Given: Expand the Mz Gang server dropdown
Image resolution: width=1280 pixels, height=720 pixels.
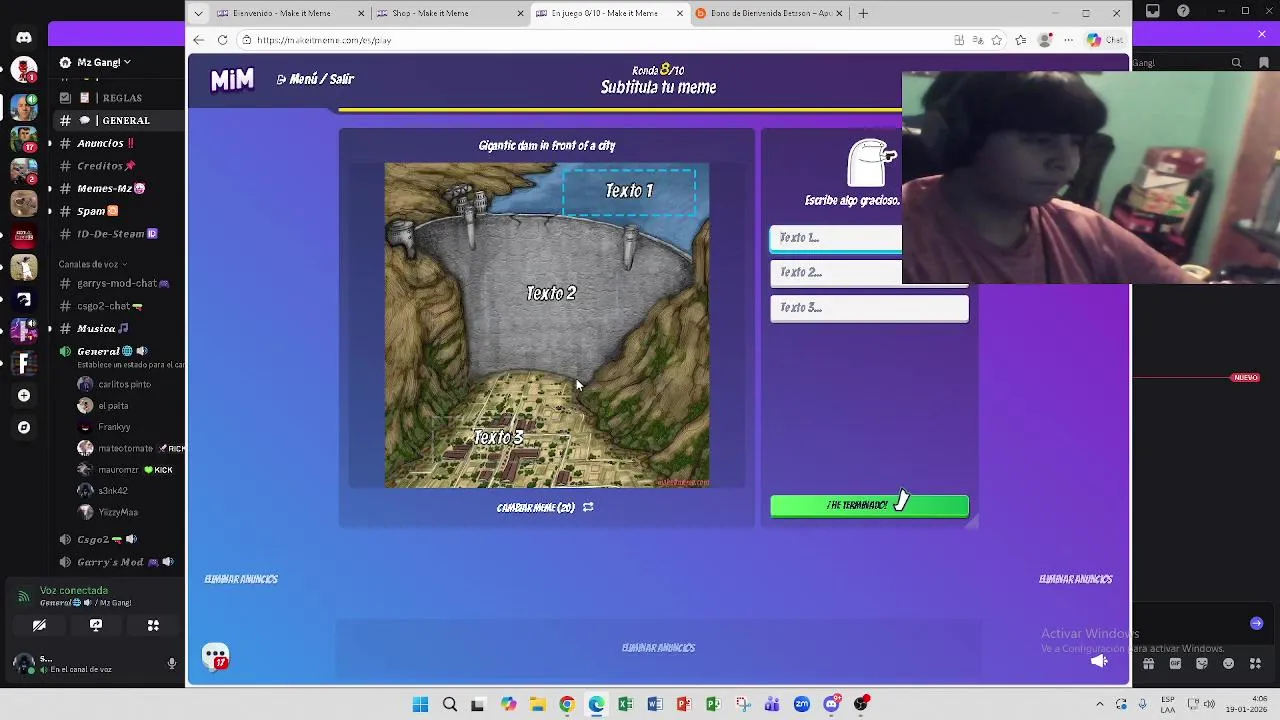Looking at the screenshot, I should [x=127, y=62].
